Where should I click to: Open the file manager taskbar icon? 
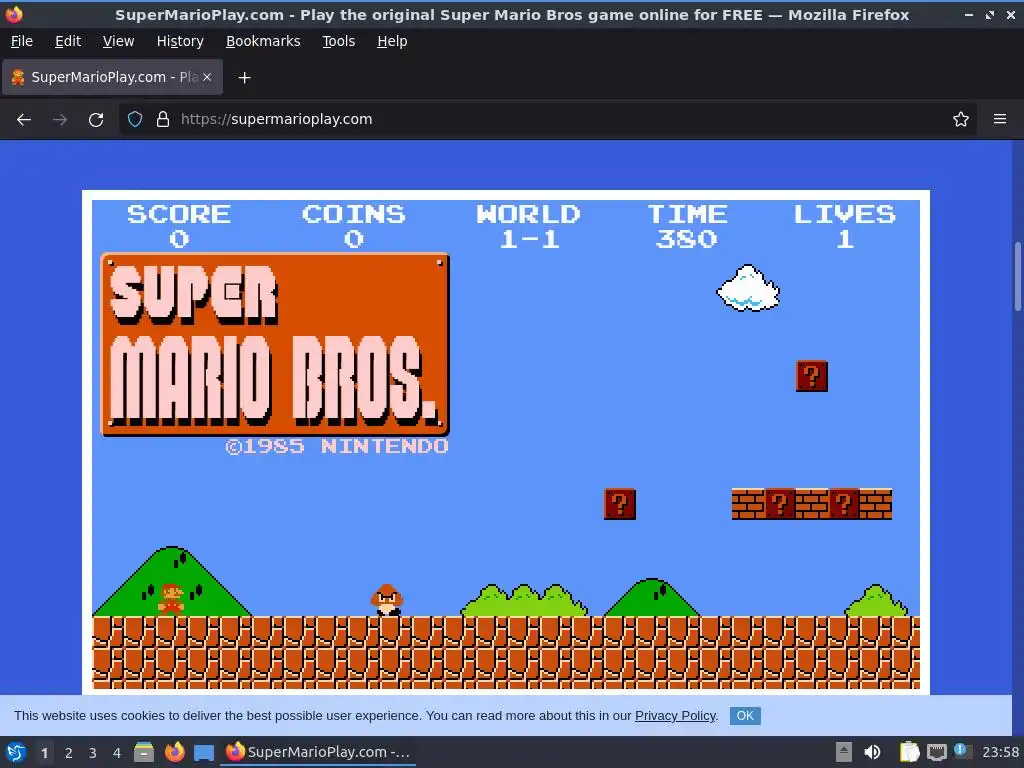pos(144,752)
